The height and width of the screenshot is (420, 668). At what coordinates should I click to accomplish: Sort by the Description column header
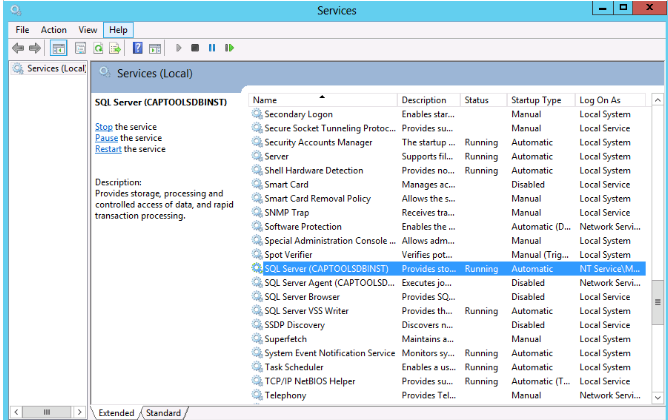click(429, 100)
